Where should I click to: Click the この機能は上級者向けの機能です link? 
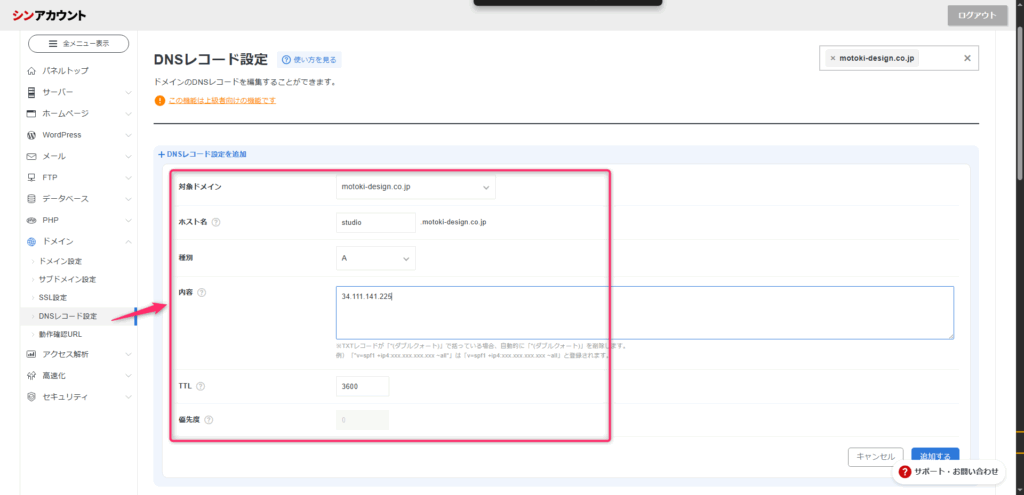(x=222, y=101)
